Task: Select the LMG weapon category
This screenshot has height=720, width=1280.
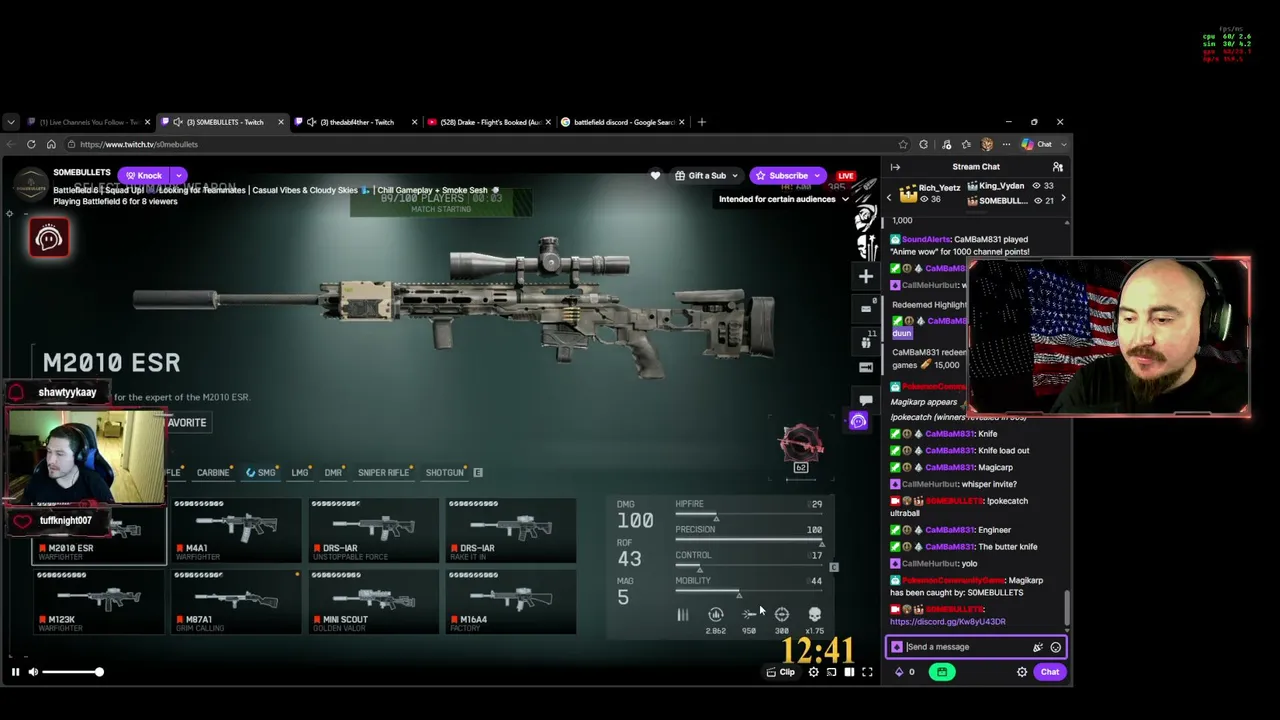Action: click(x=300, y=473)
